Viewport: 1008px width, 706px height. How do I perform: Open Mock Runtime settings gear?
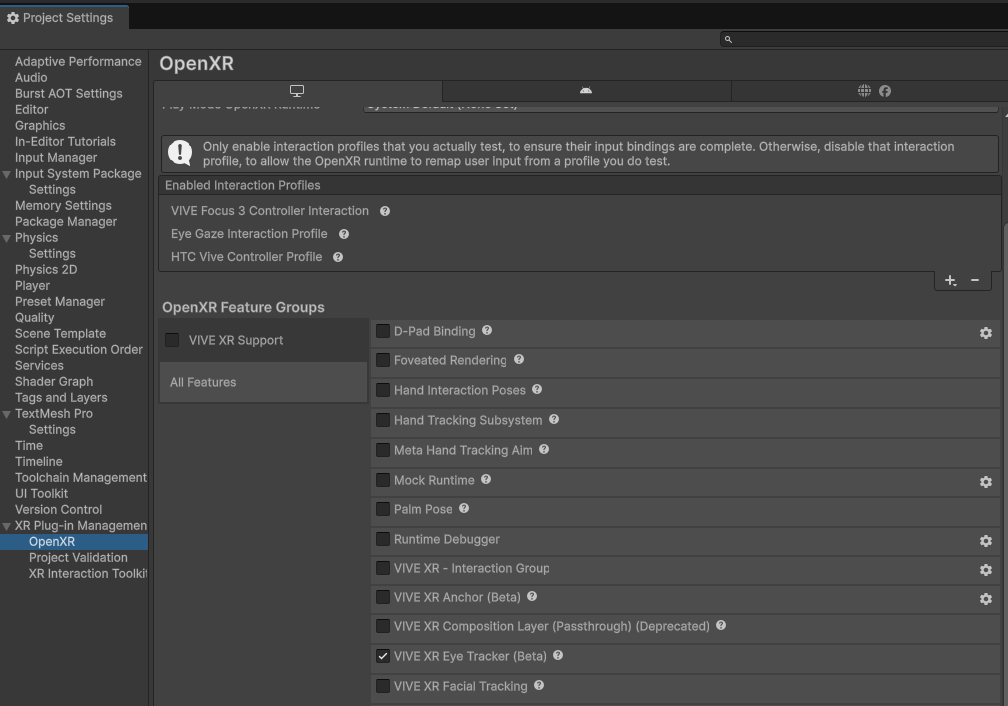pyautogui.click(x=985, y=482)
